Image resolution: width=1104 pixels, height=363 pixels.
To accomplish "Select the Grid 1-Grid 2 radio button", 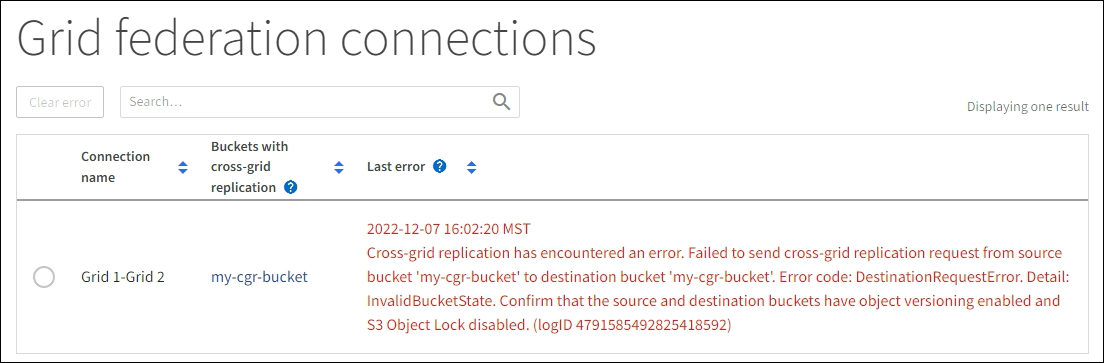I will (44, 276).
